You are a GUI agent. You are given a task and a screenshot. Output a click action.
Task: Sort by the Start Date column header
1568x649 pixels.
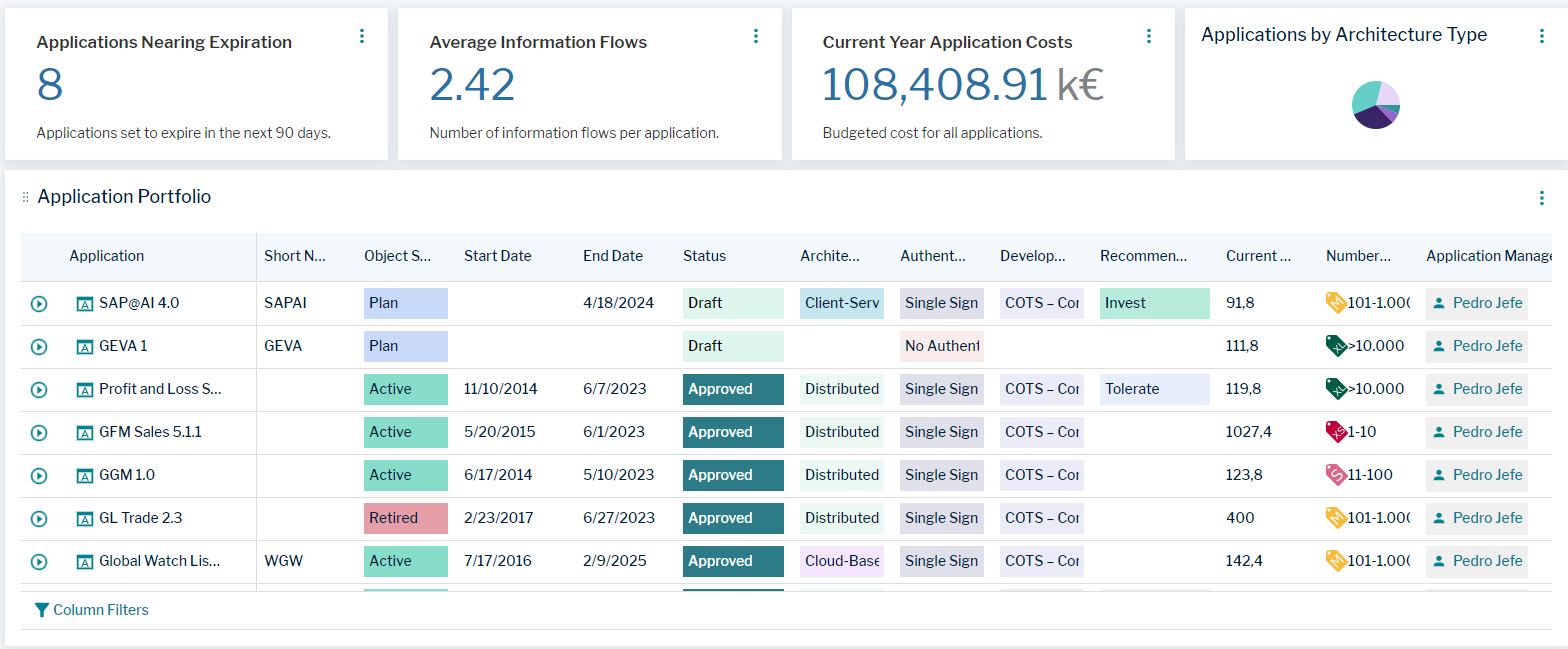pos(497,256)
